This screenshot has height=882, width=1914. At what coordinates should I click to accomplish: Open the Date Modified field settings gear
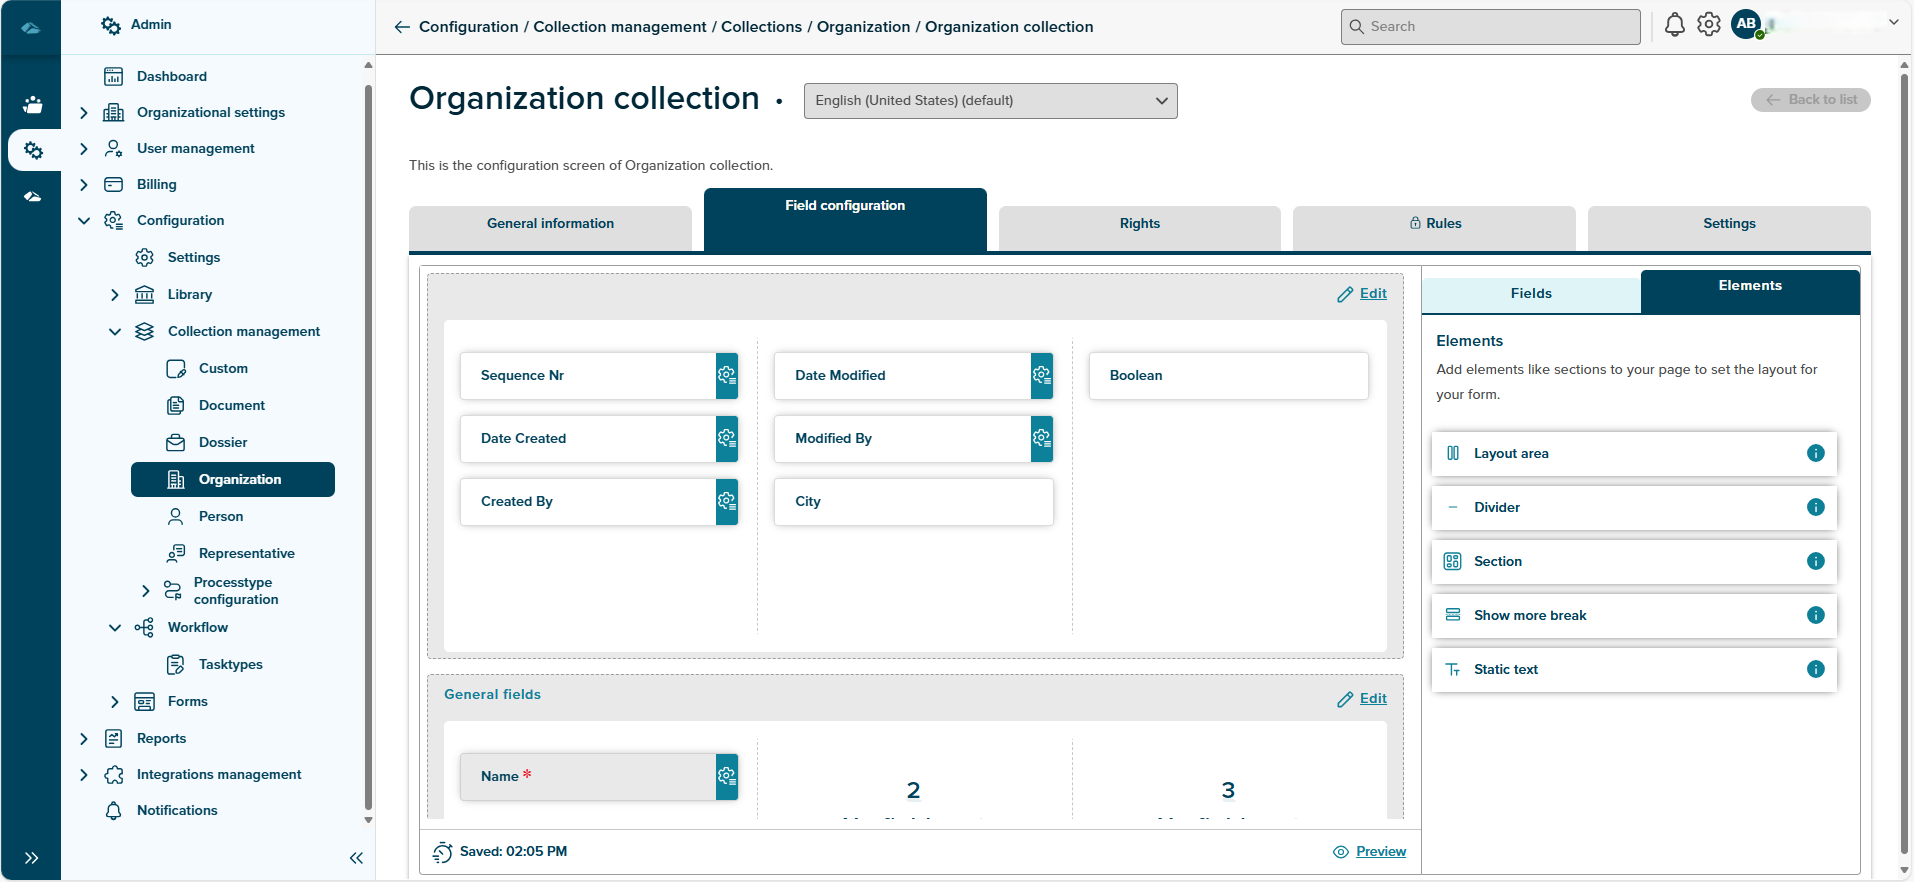[1042, 376]
